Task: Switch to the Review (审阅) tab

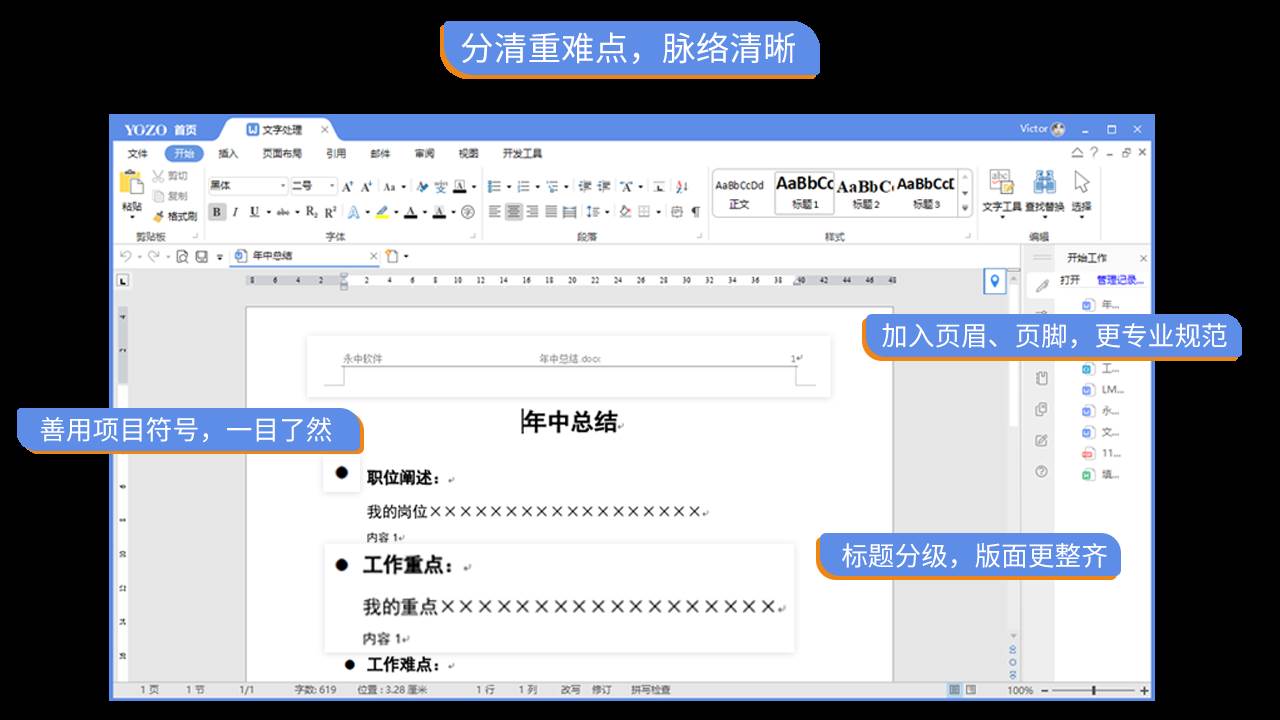Action: pos(424,153)
